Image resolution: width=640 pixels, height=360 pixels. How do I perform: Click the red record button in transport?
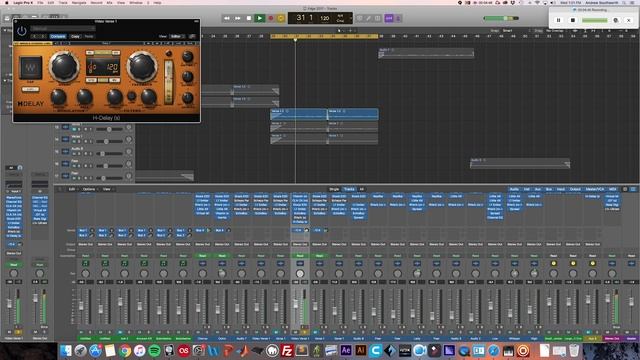(x=270, y=18)
